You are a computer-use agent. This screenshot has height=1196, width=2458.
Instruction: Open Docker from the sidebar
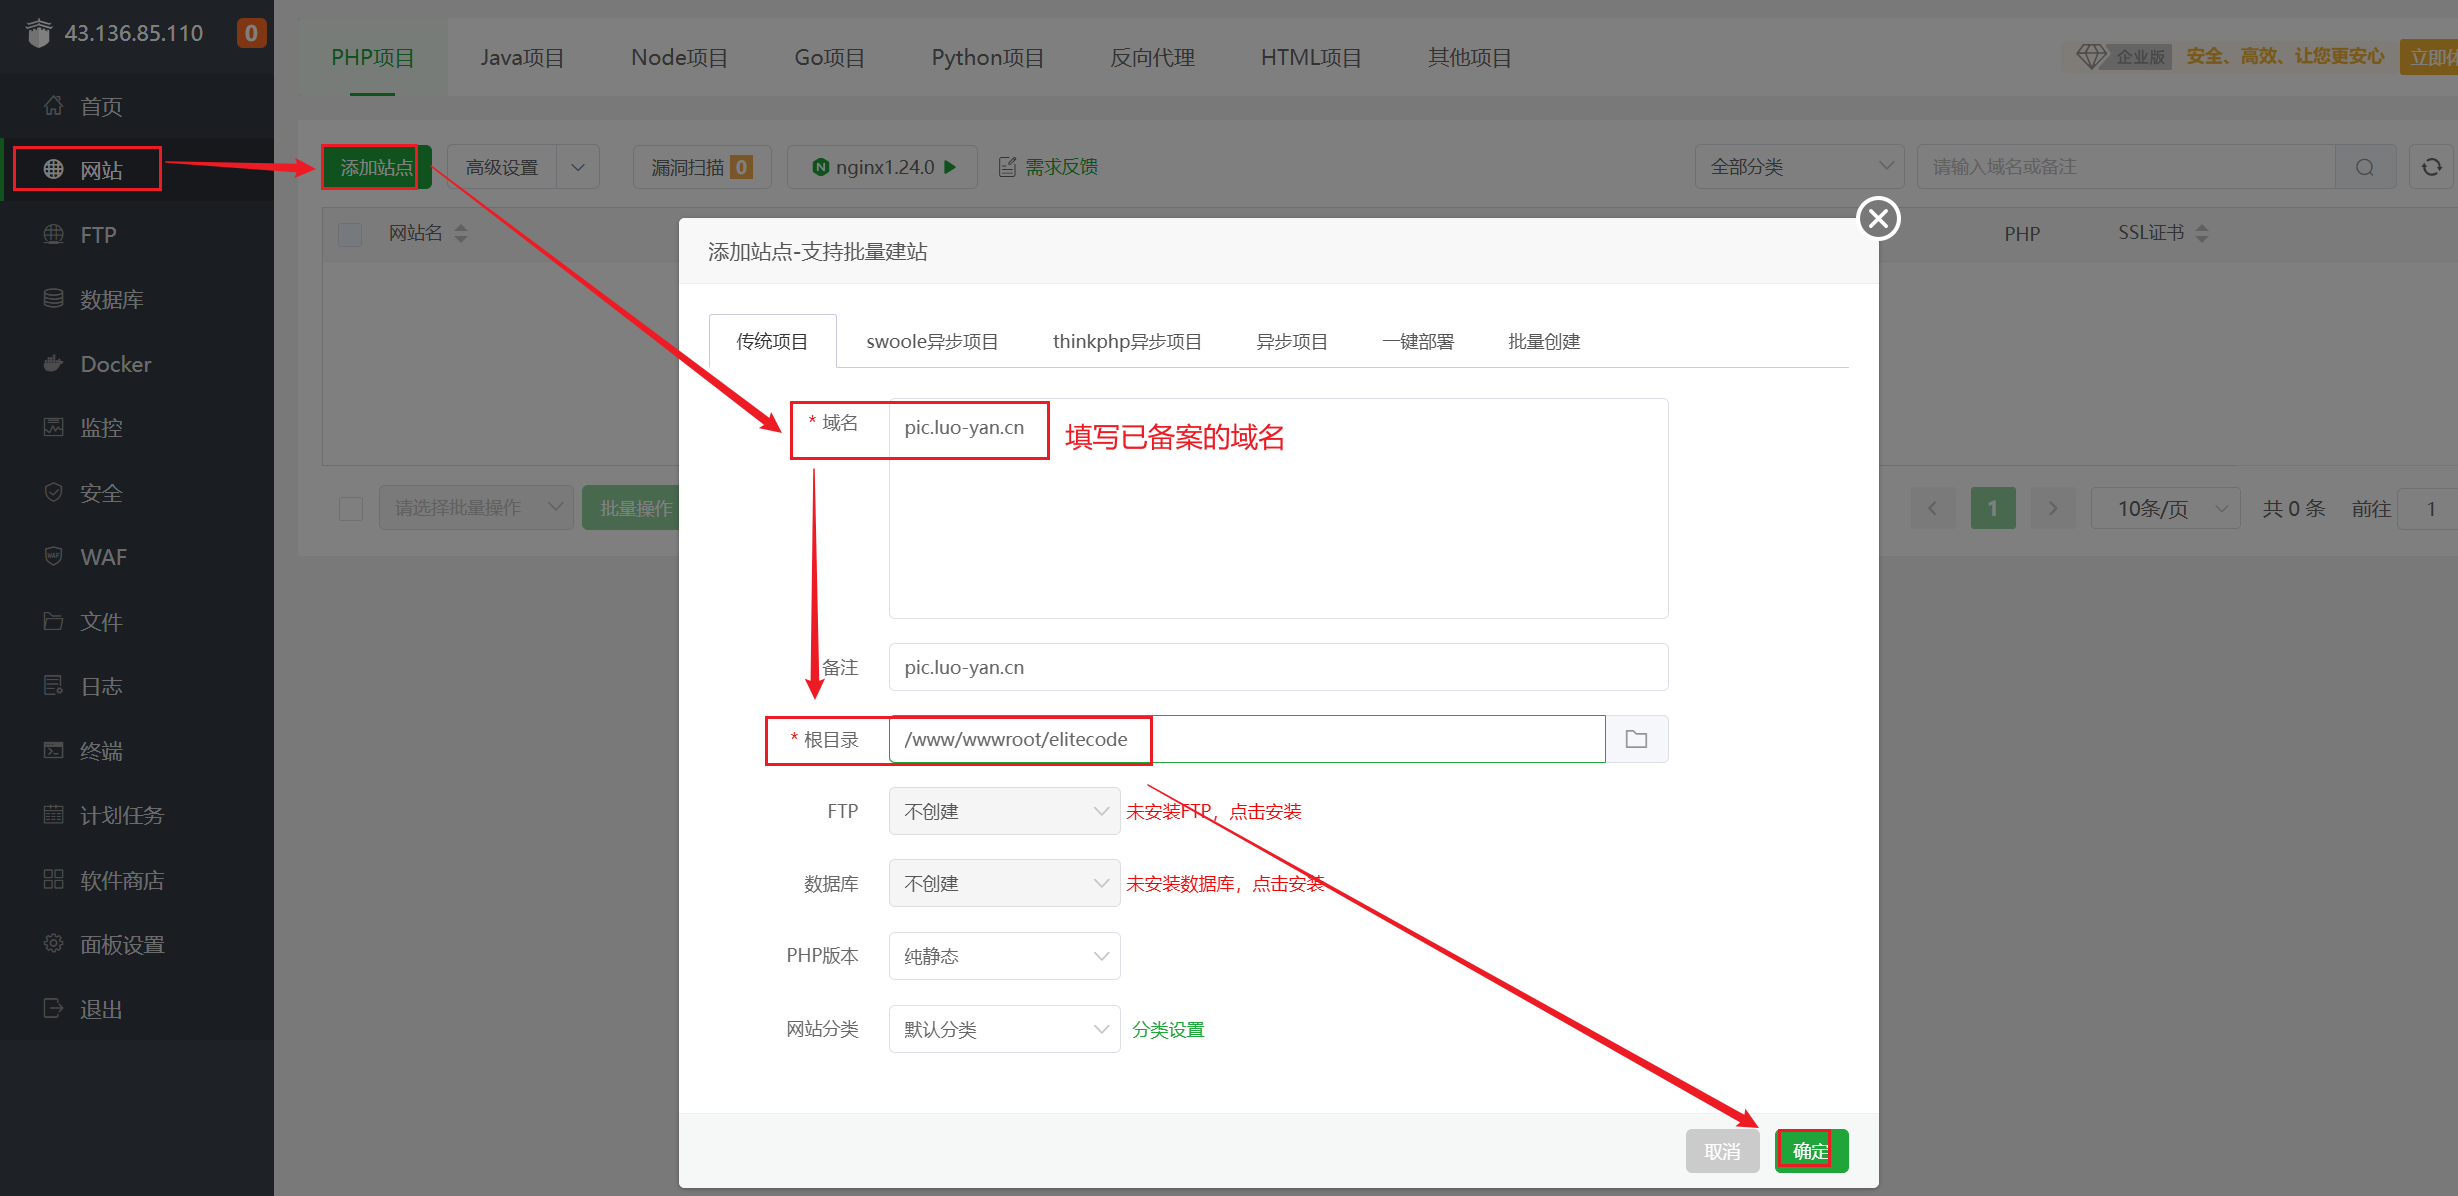tap(115, 364)
